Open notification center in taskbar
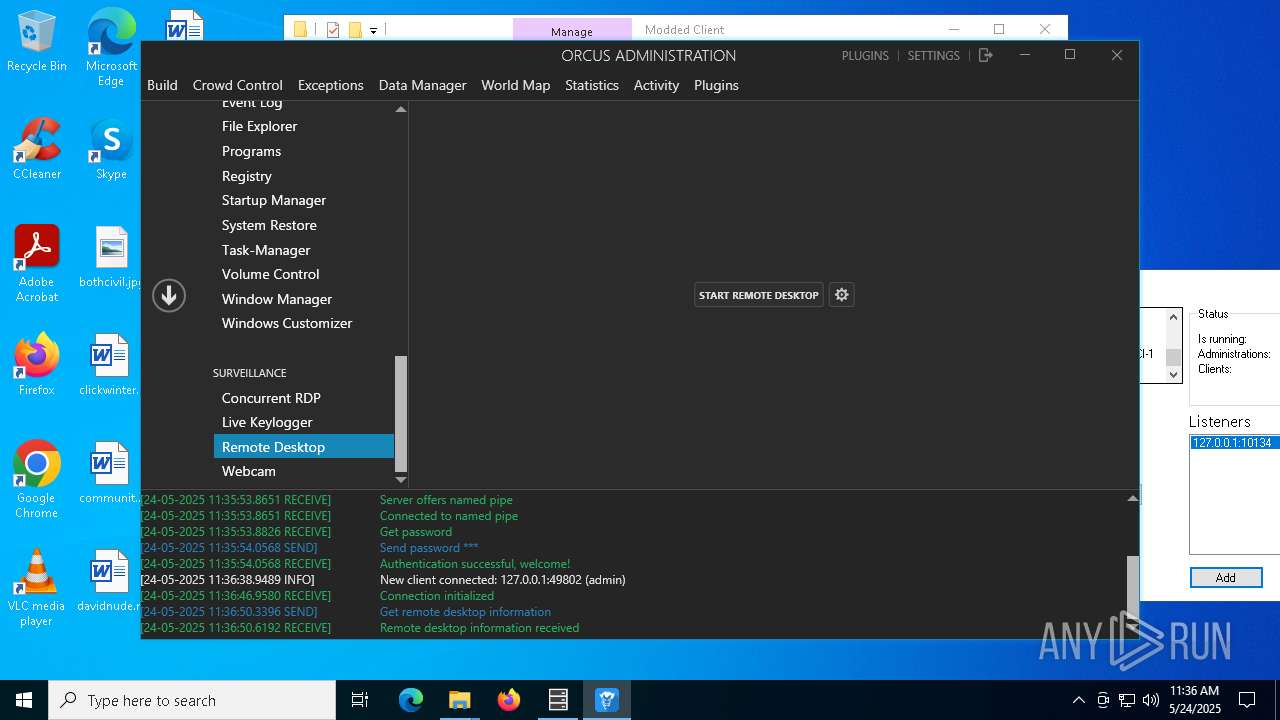This screenshot has height=720, width=1280. tap(1247, 700)
